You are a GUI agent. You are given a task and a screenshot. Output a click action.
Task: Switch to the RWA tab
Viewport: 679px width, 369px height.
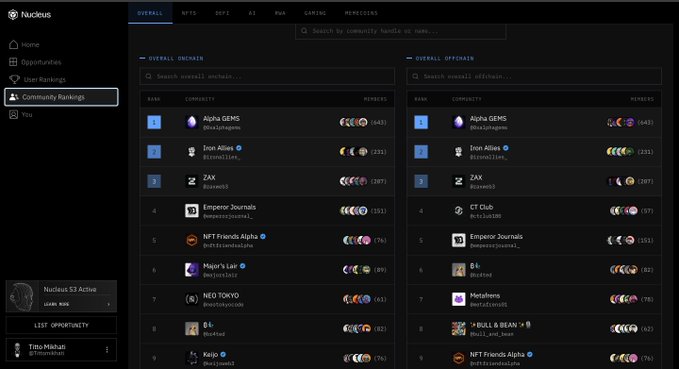pos(280,13)
